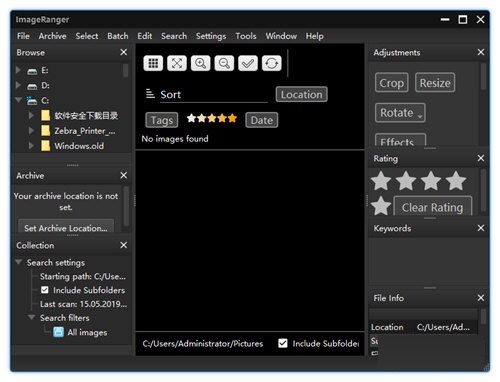Image resolution: width=500 pixels, height=382 pixels.
Task: Set rating to four stars in Rating panel
Action: (x=456, y=181)
